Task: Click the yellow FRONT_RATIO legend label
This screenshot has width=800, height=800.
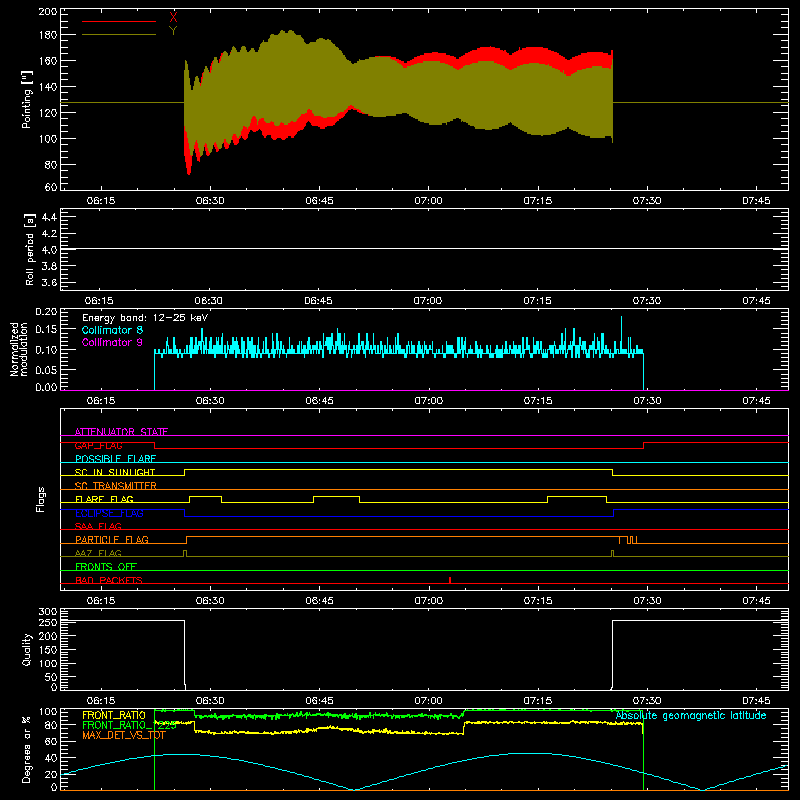Action: point(114,715)
